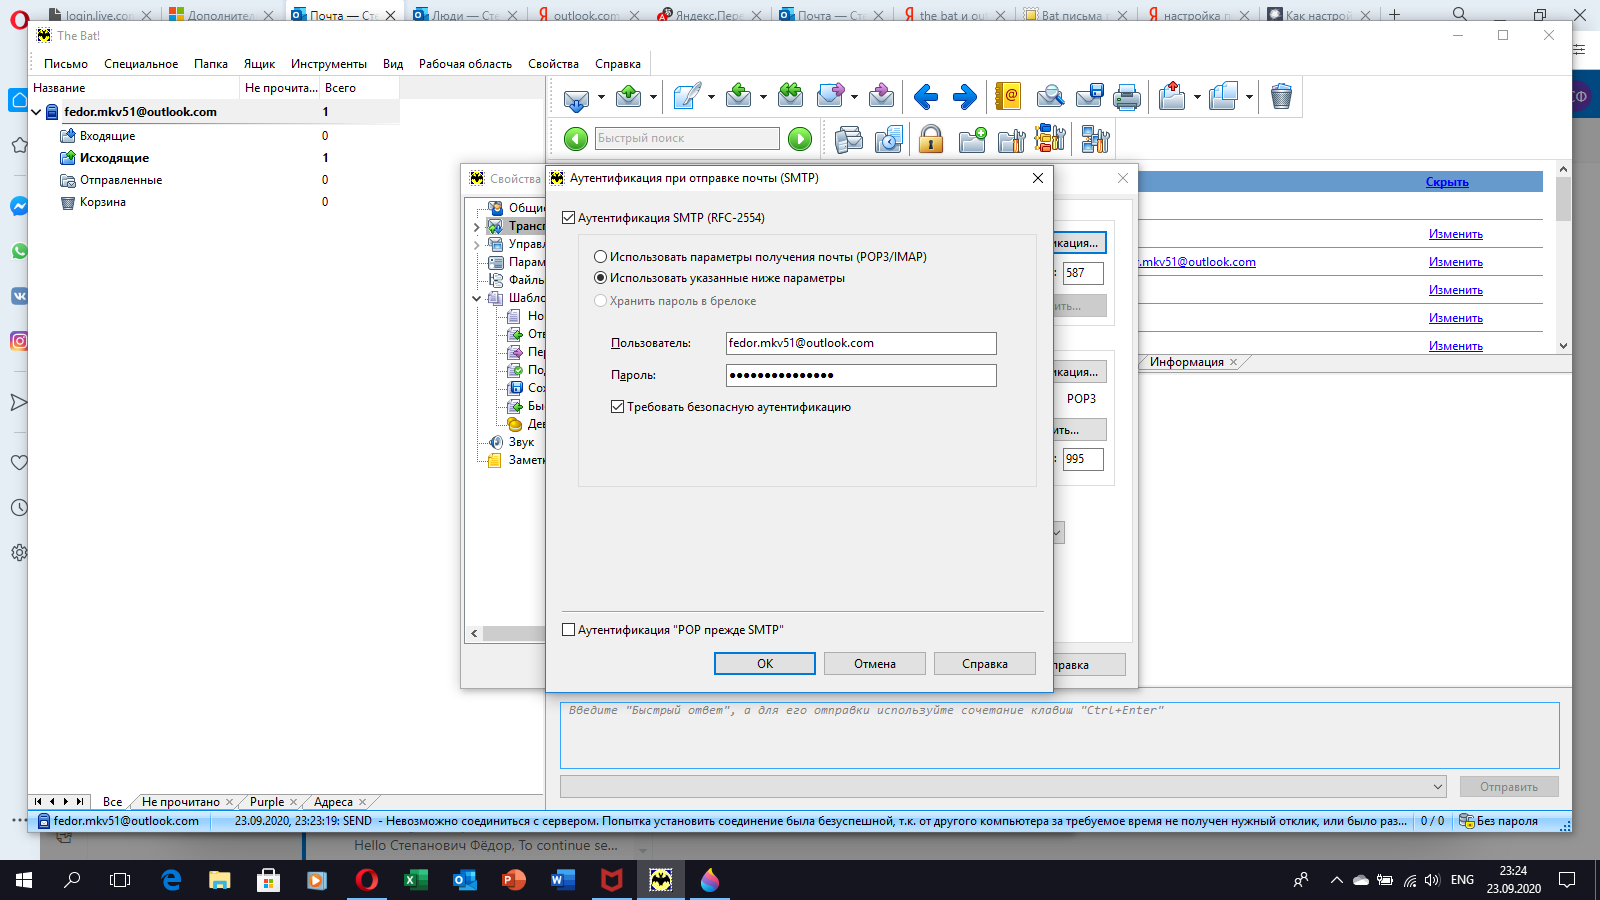Switch to the Адреса tab

click(x=333, y=802)
